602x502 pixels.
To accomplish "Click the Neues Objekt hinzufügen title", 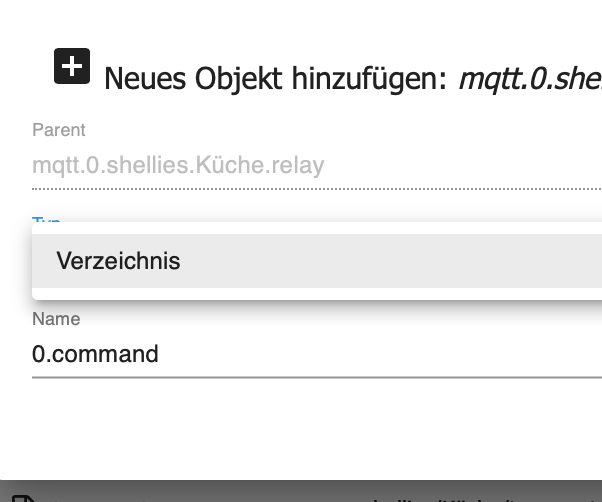I will coord(275,78).
